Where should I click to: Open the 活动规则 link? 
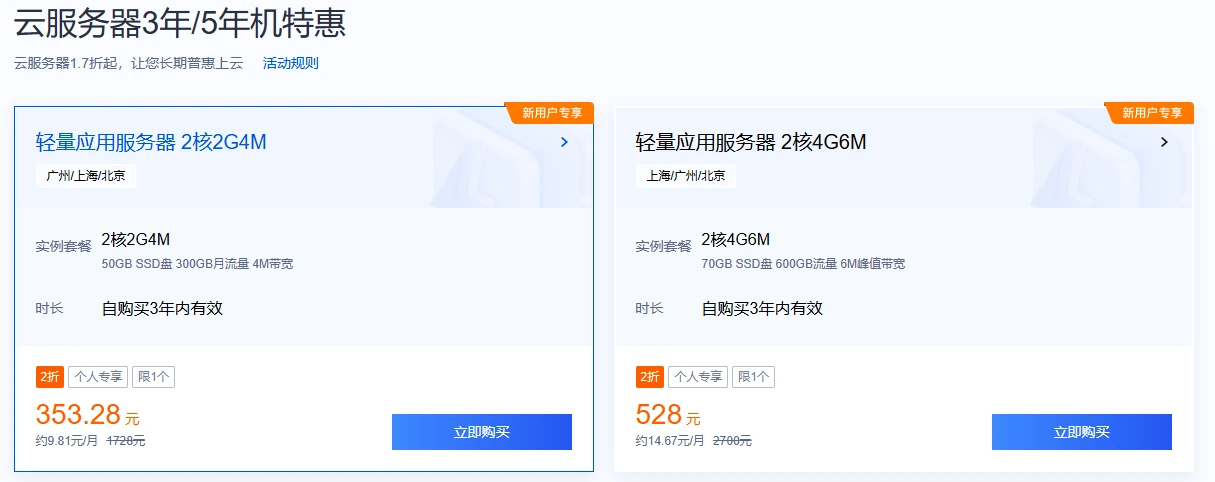point(290,63)
